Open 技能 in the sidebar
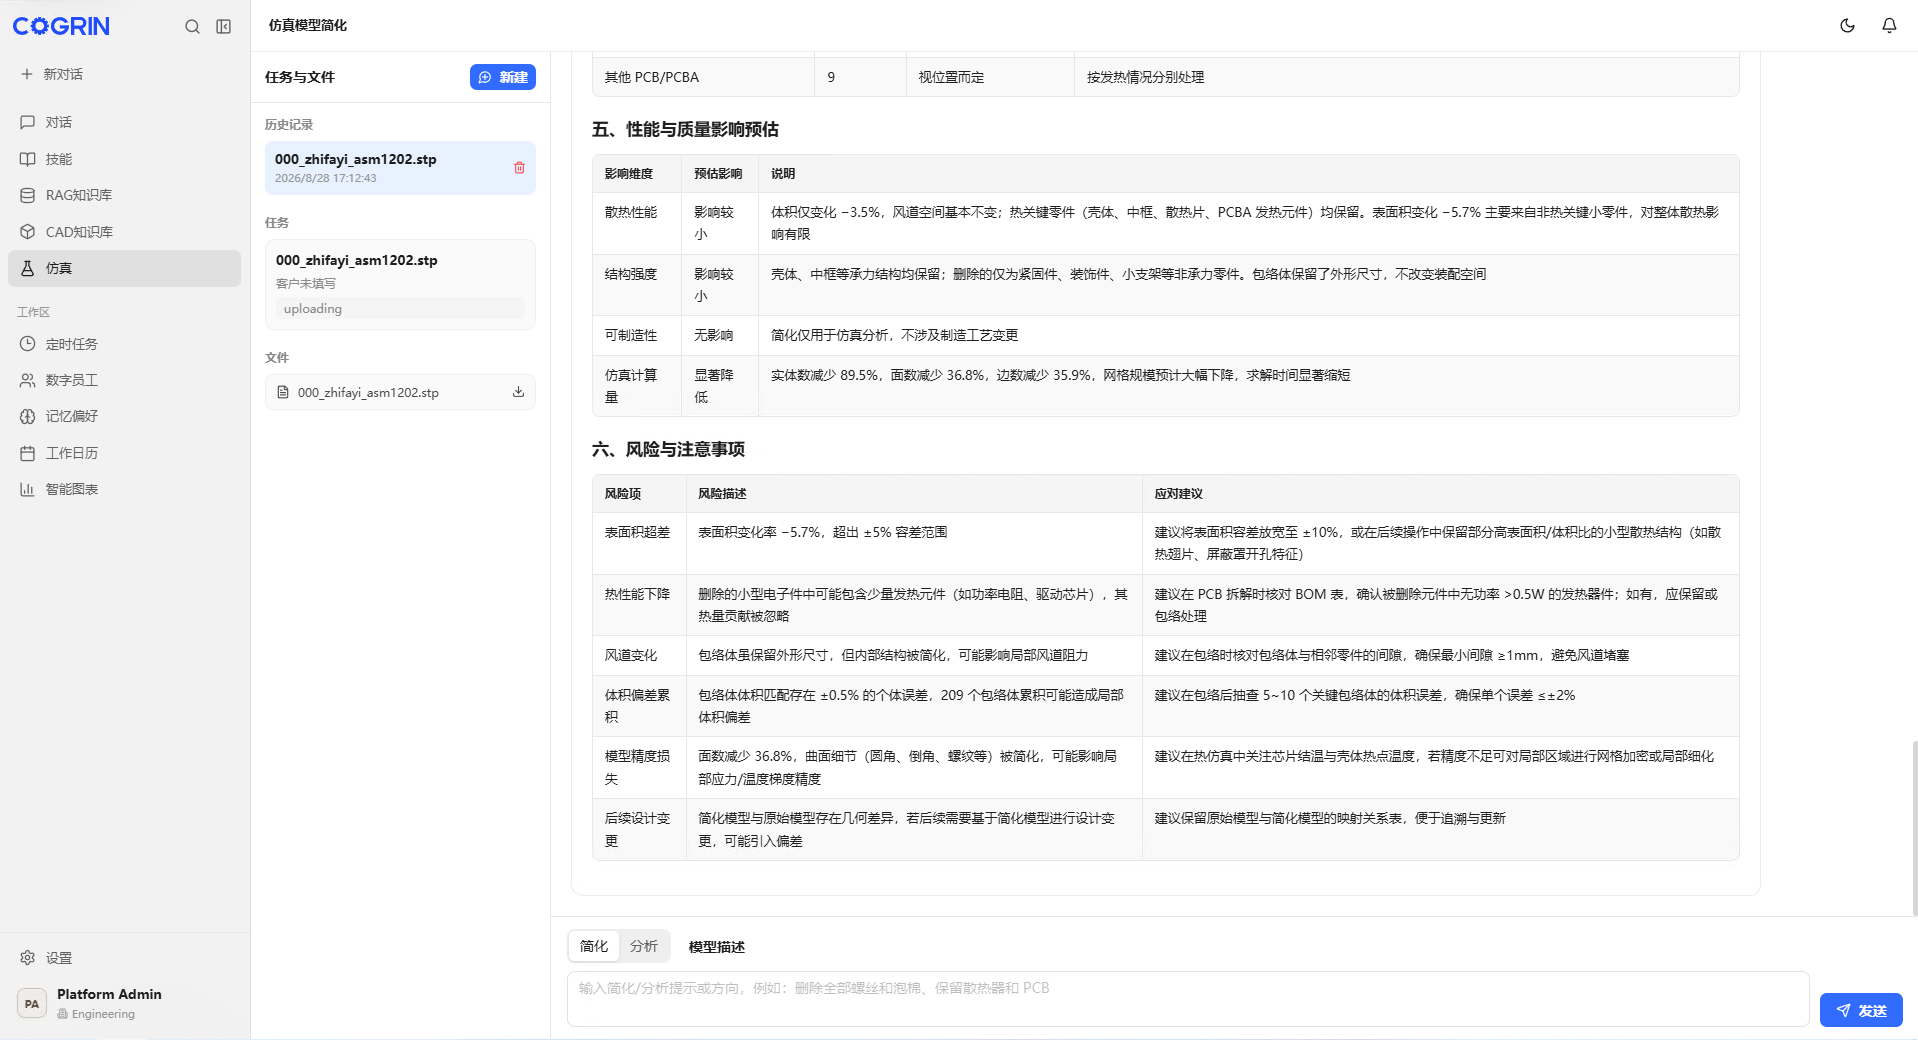 pos(124,159)
